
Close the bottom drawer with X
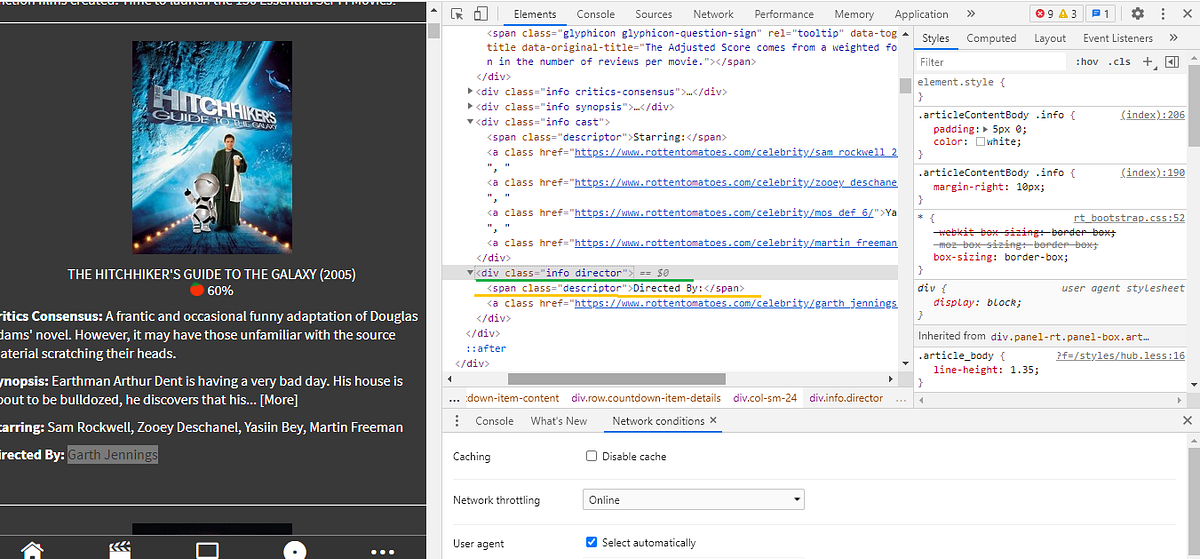pyautogui.click(x=1187, y=421)
